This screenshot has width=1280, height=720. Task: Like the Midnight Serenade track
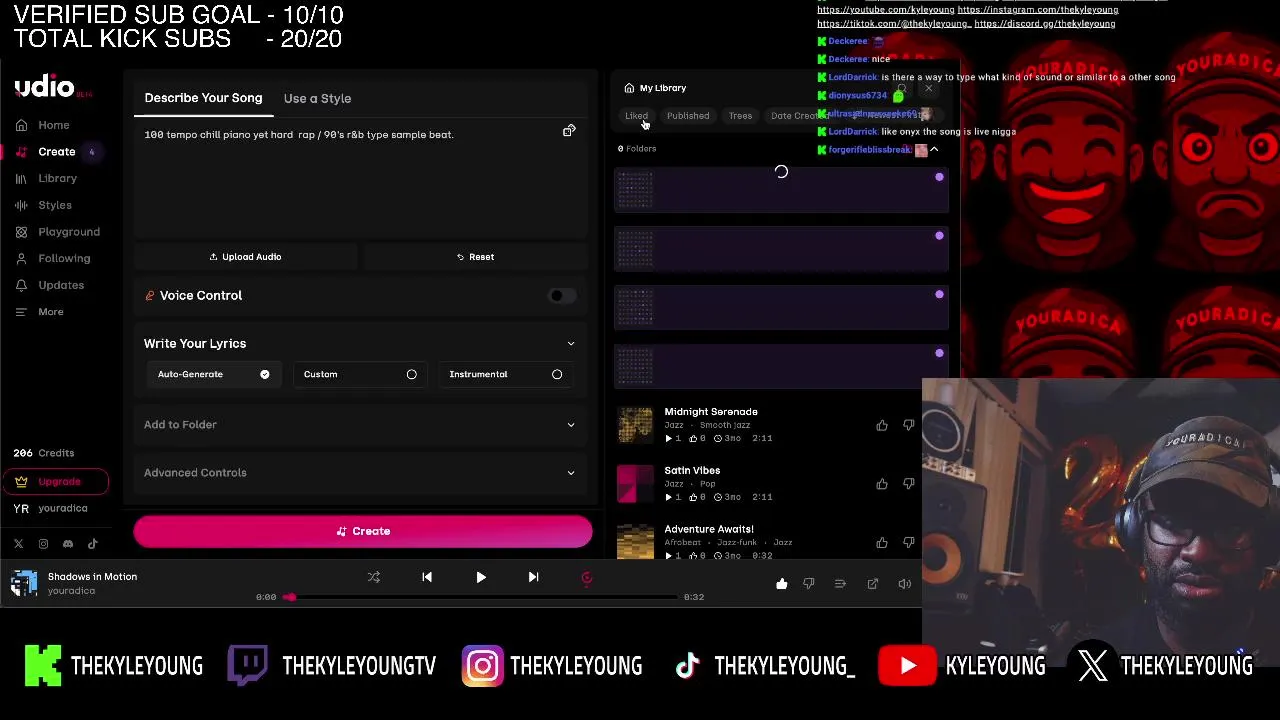coord(882,425)
